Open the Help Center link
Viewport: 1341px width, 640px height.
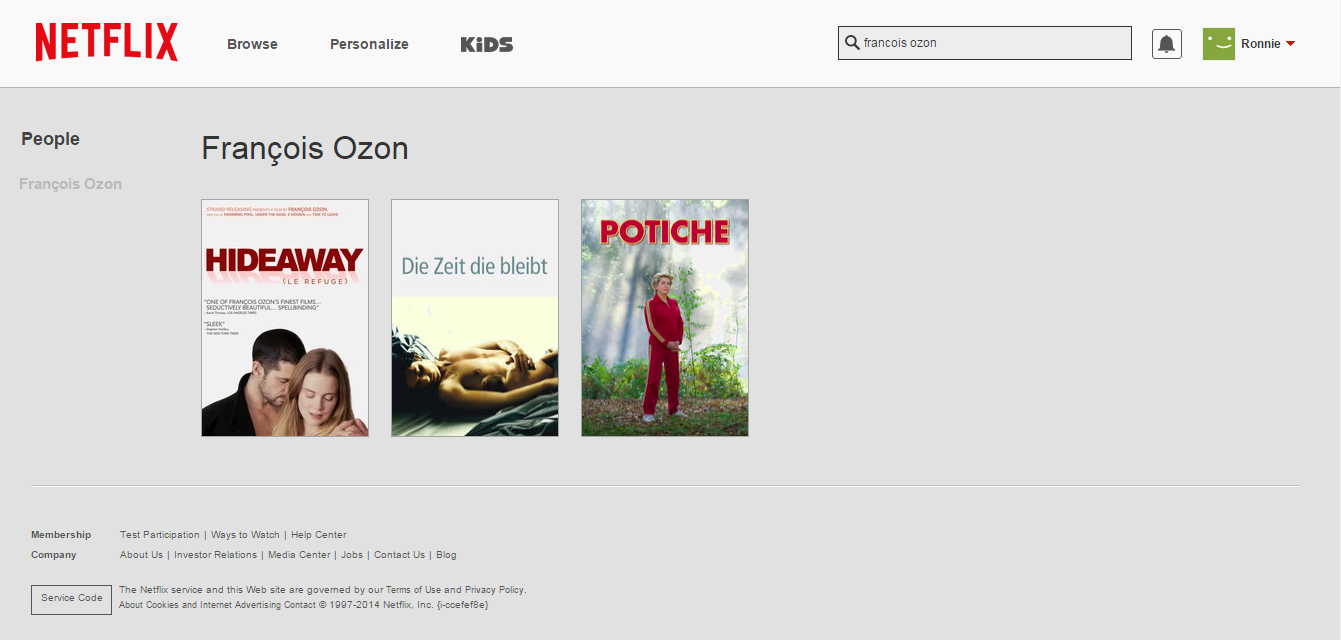coord(319,535)
